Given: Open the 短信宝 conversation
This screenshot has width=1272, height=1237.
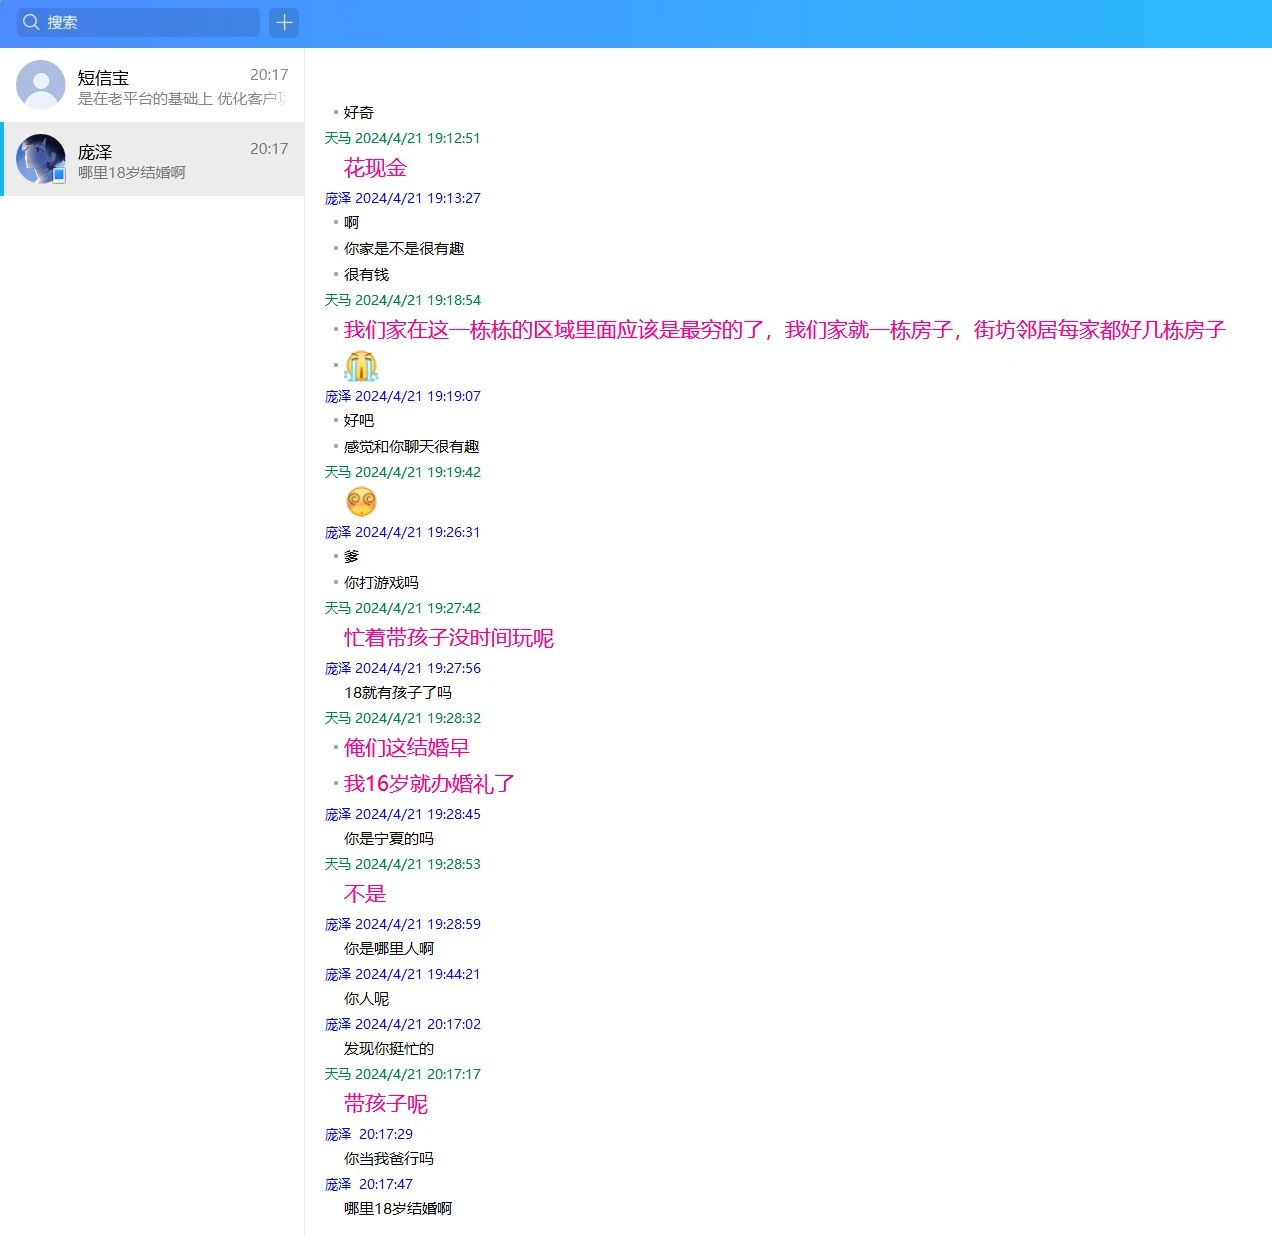Looking at the screenshot, I should 152,85.
